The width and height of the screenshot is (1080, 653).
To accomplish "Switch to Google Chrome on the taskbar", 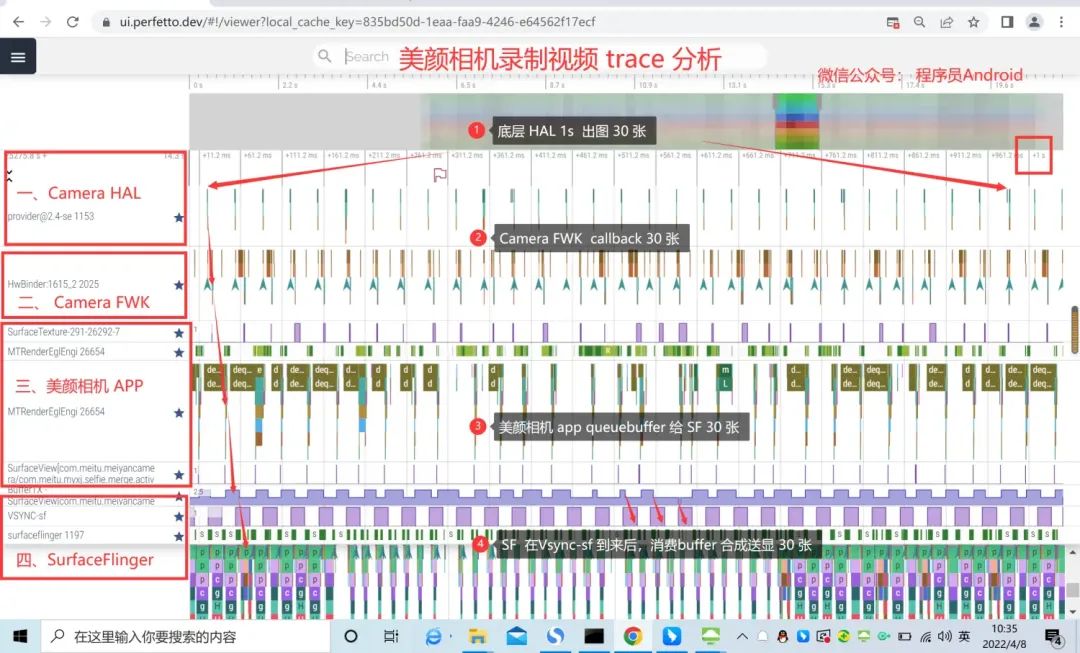I will [632, 636].
